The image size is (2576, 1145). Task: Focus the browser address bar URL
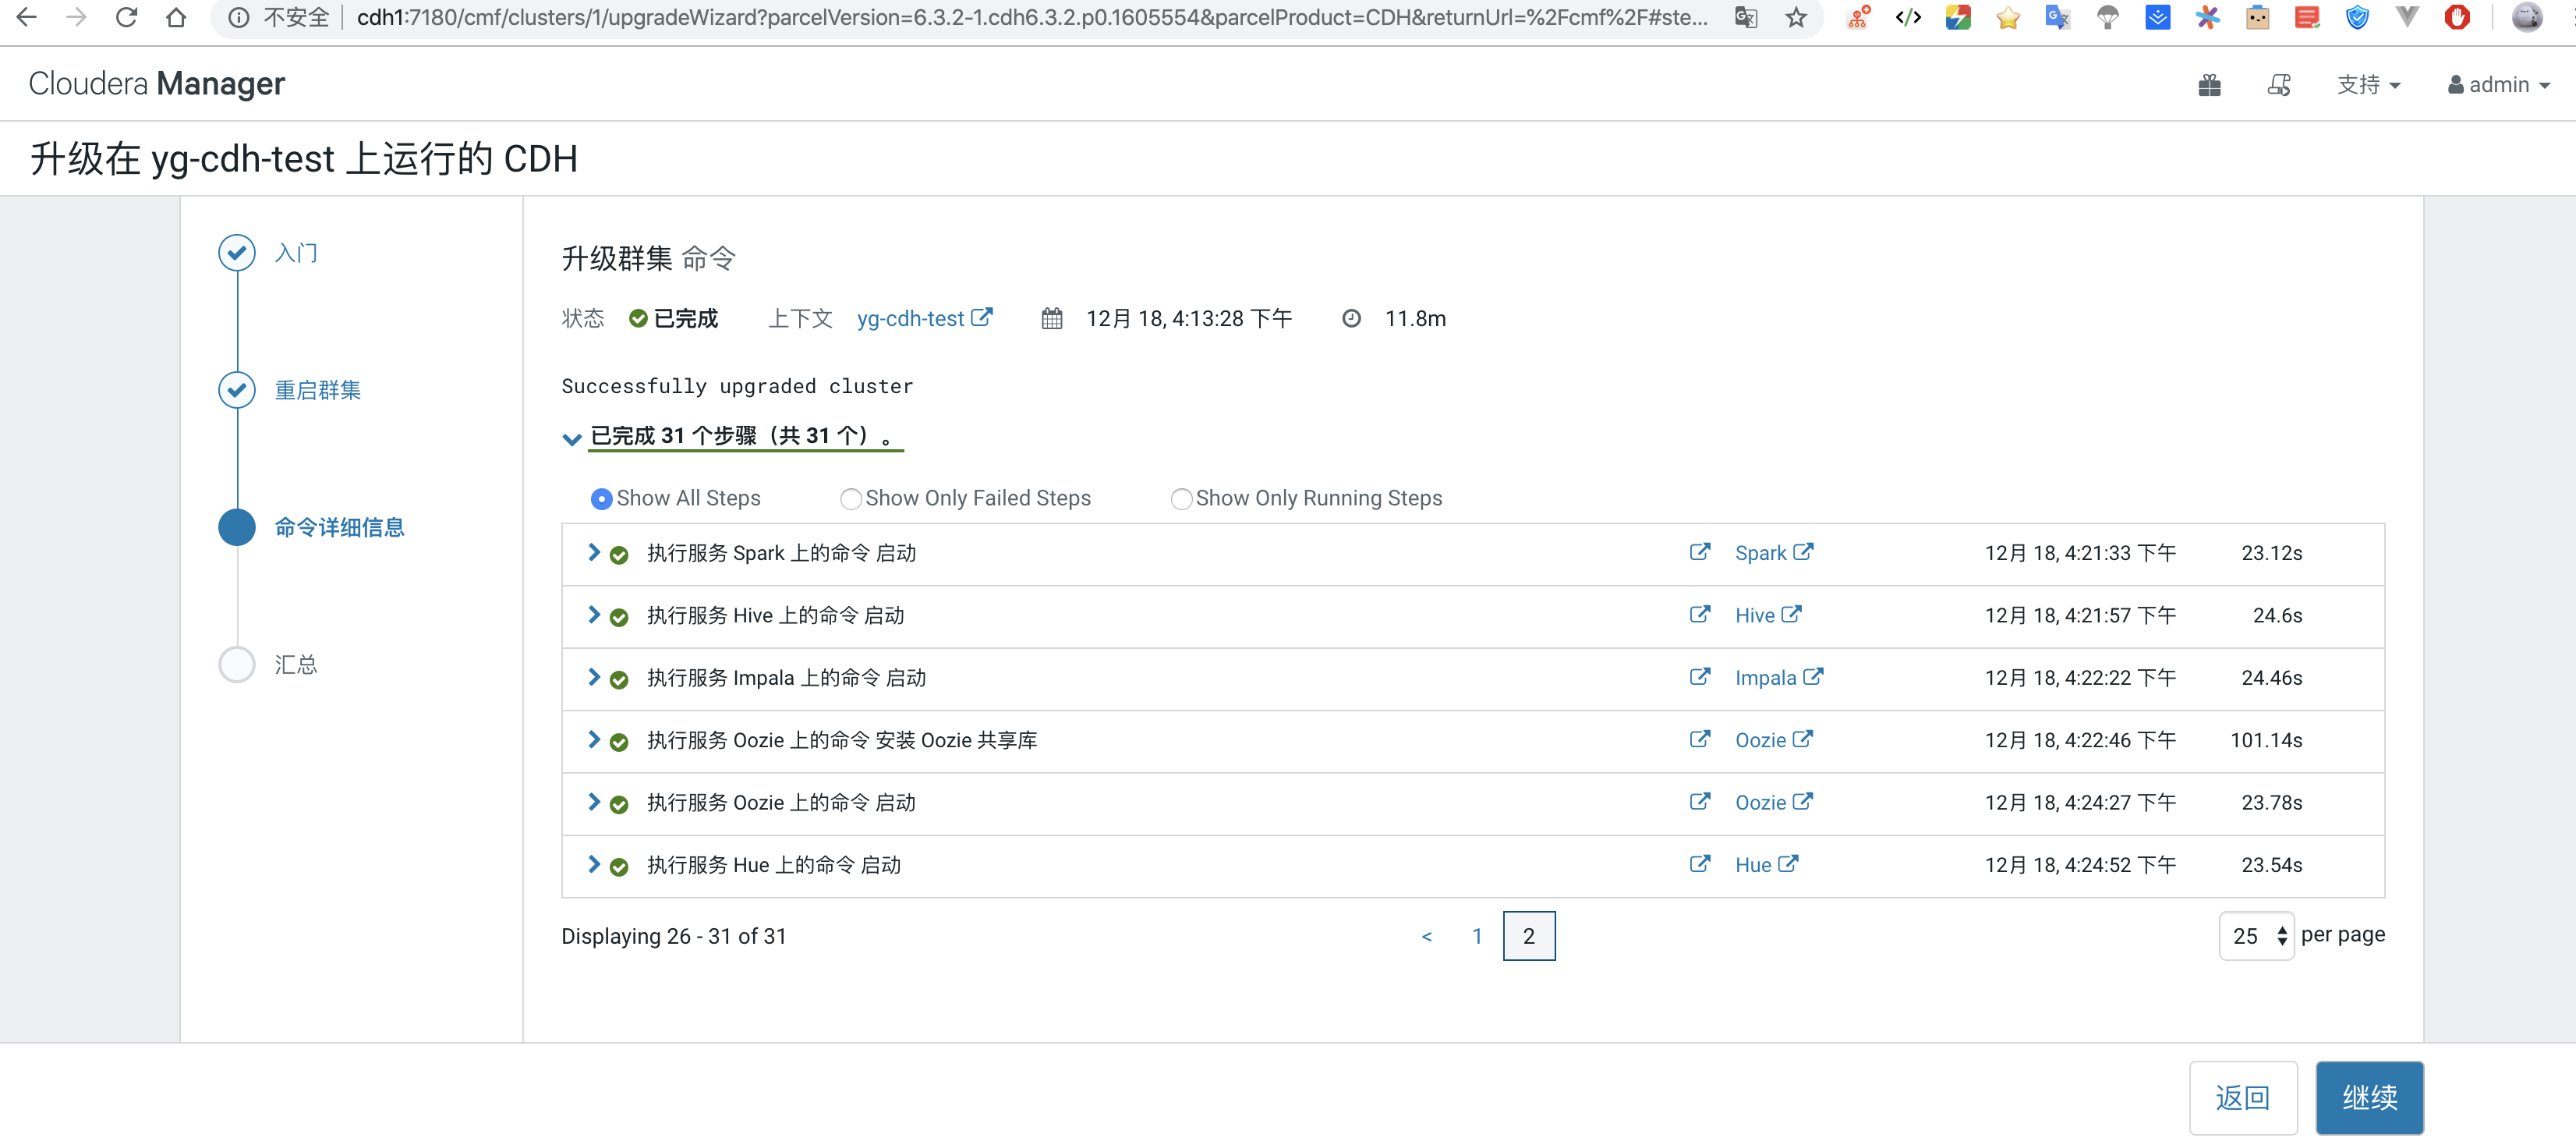click(1031, 17)
